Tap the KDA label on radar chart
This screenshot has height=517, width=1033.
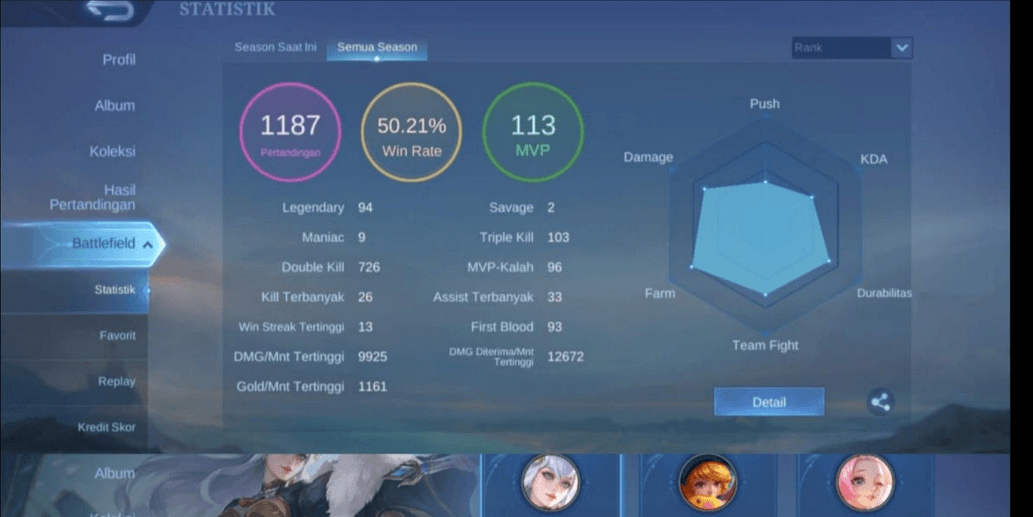pos(874,159)
